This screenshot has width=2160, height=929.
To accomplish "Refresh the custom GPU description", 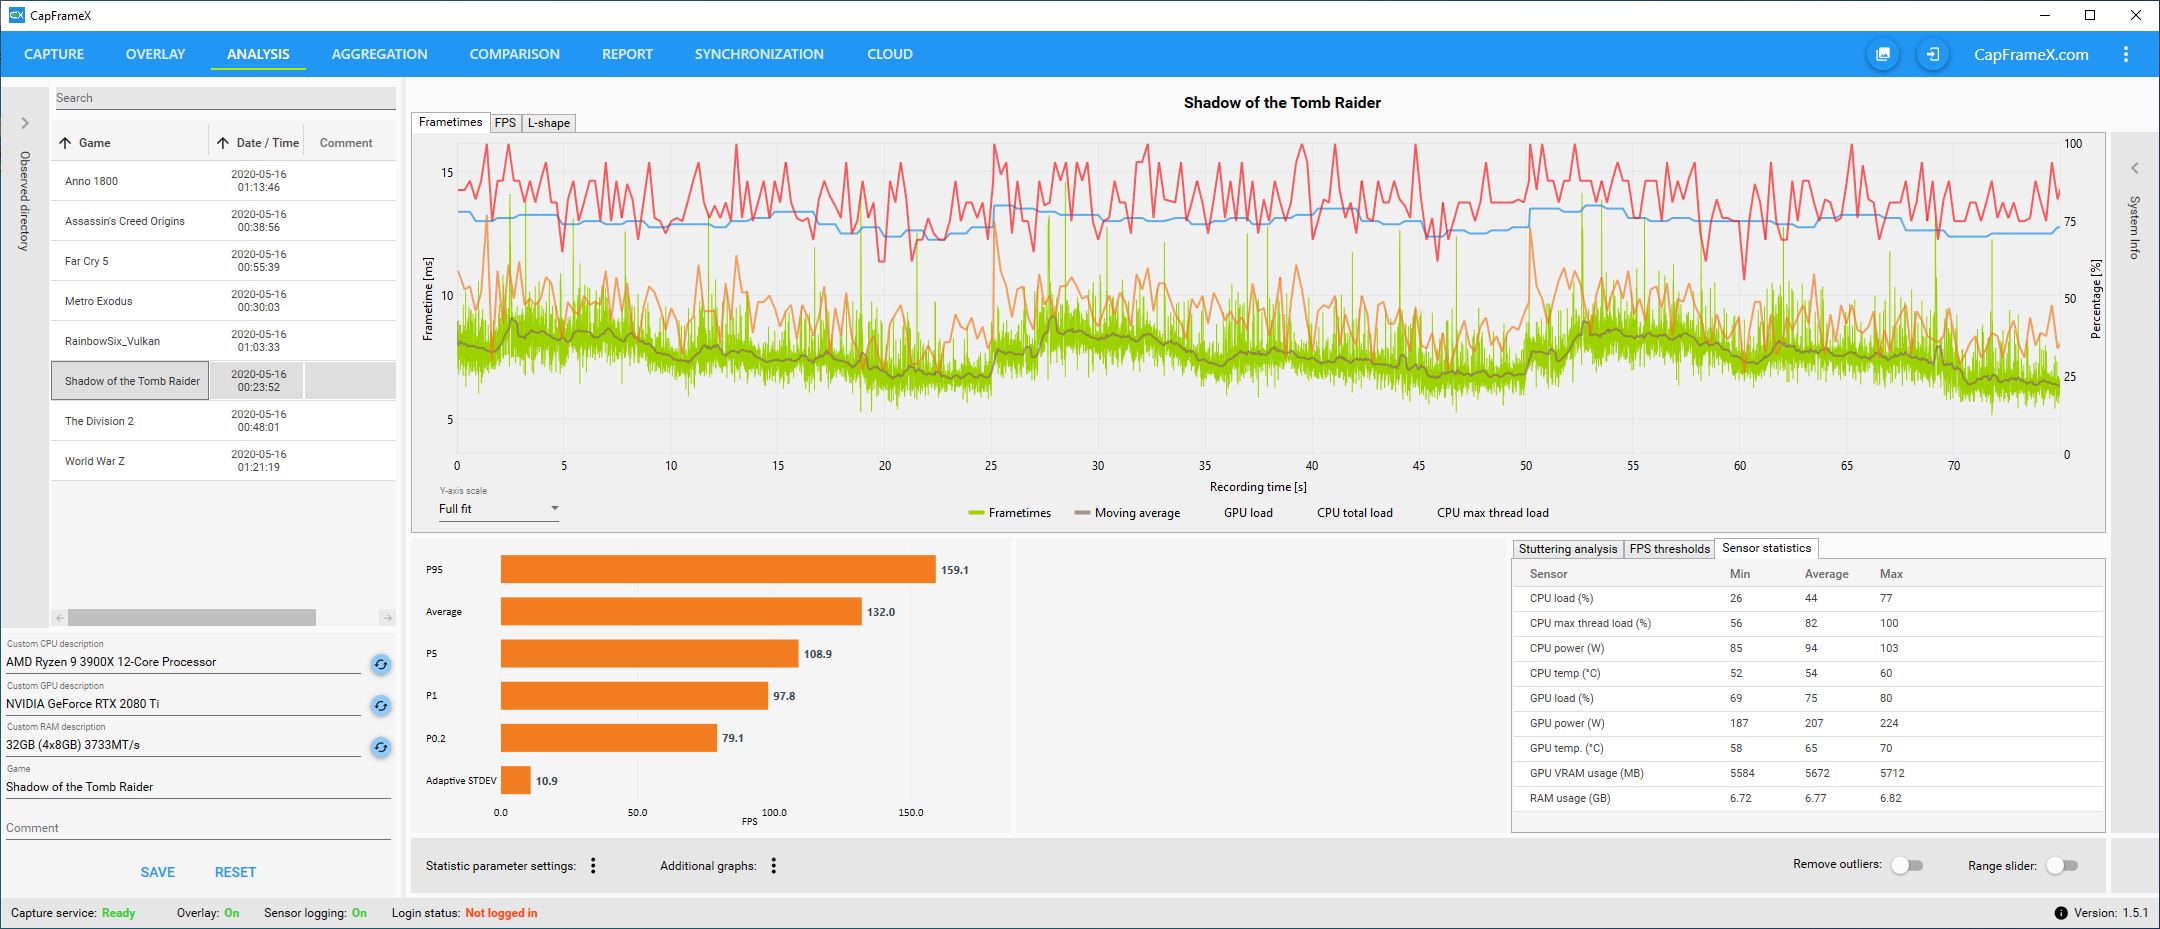I will tap(381, 706).
